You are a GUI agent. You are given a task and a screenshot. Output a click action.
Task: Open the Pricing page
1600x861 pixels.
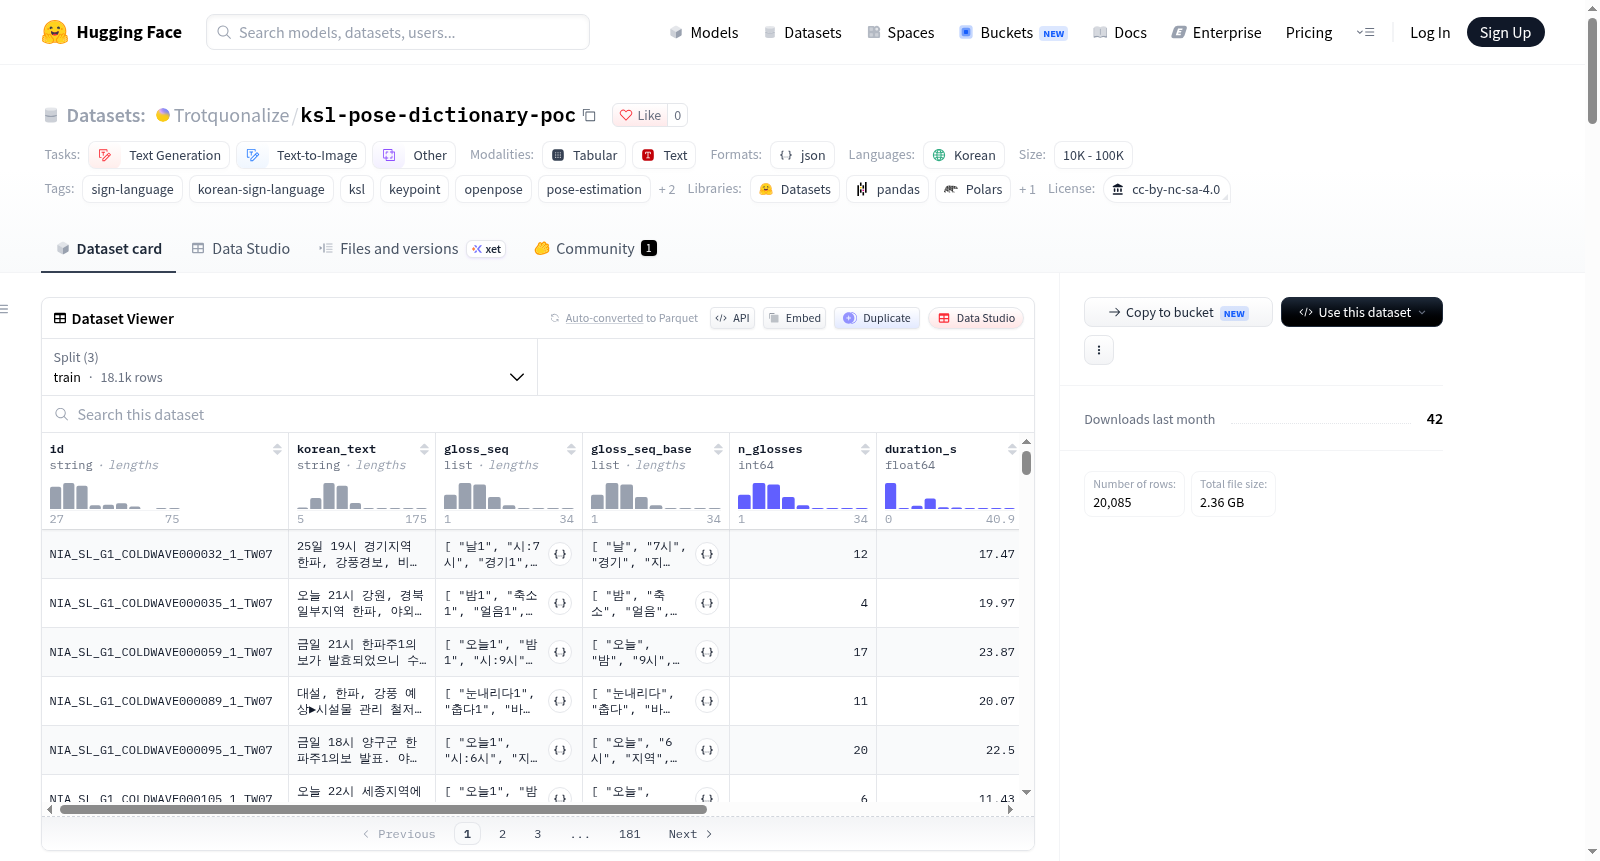point(1309,33)
